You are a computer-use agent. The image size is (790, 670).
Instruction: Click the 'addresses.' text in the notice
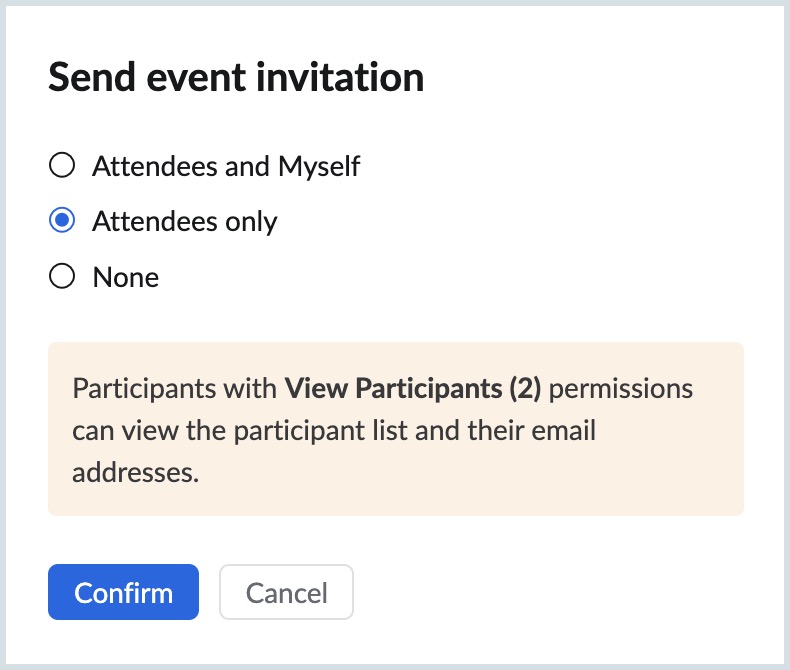click(135, 472)
